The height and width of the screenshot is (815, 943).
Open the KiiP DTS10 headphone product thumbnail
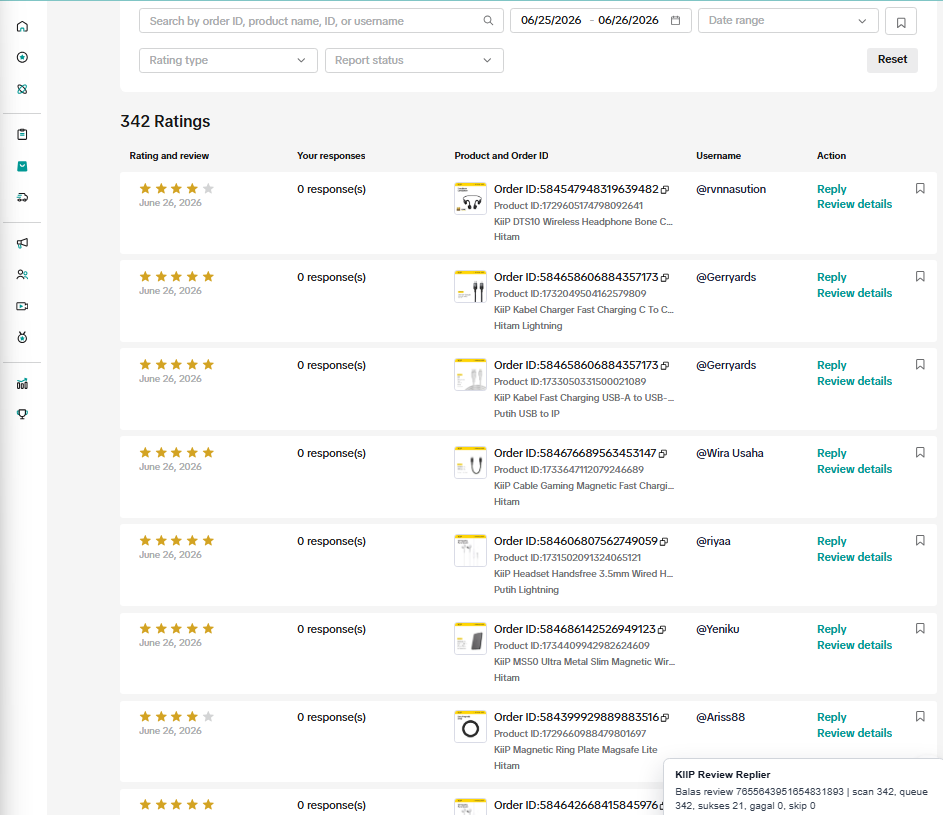pyautogui.click(x=470, y=198)
